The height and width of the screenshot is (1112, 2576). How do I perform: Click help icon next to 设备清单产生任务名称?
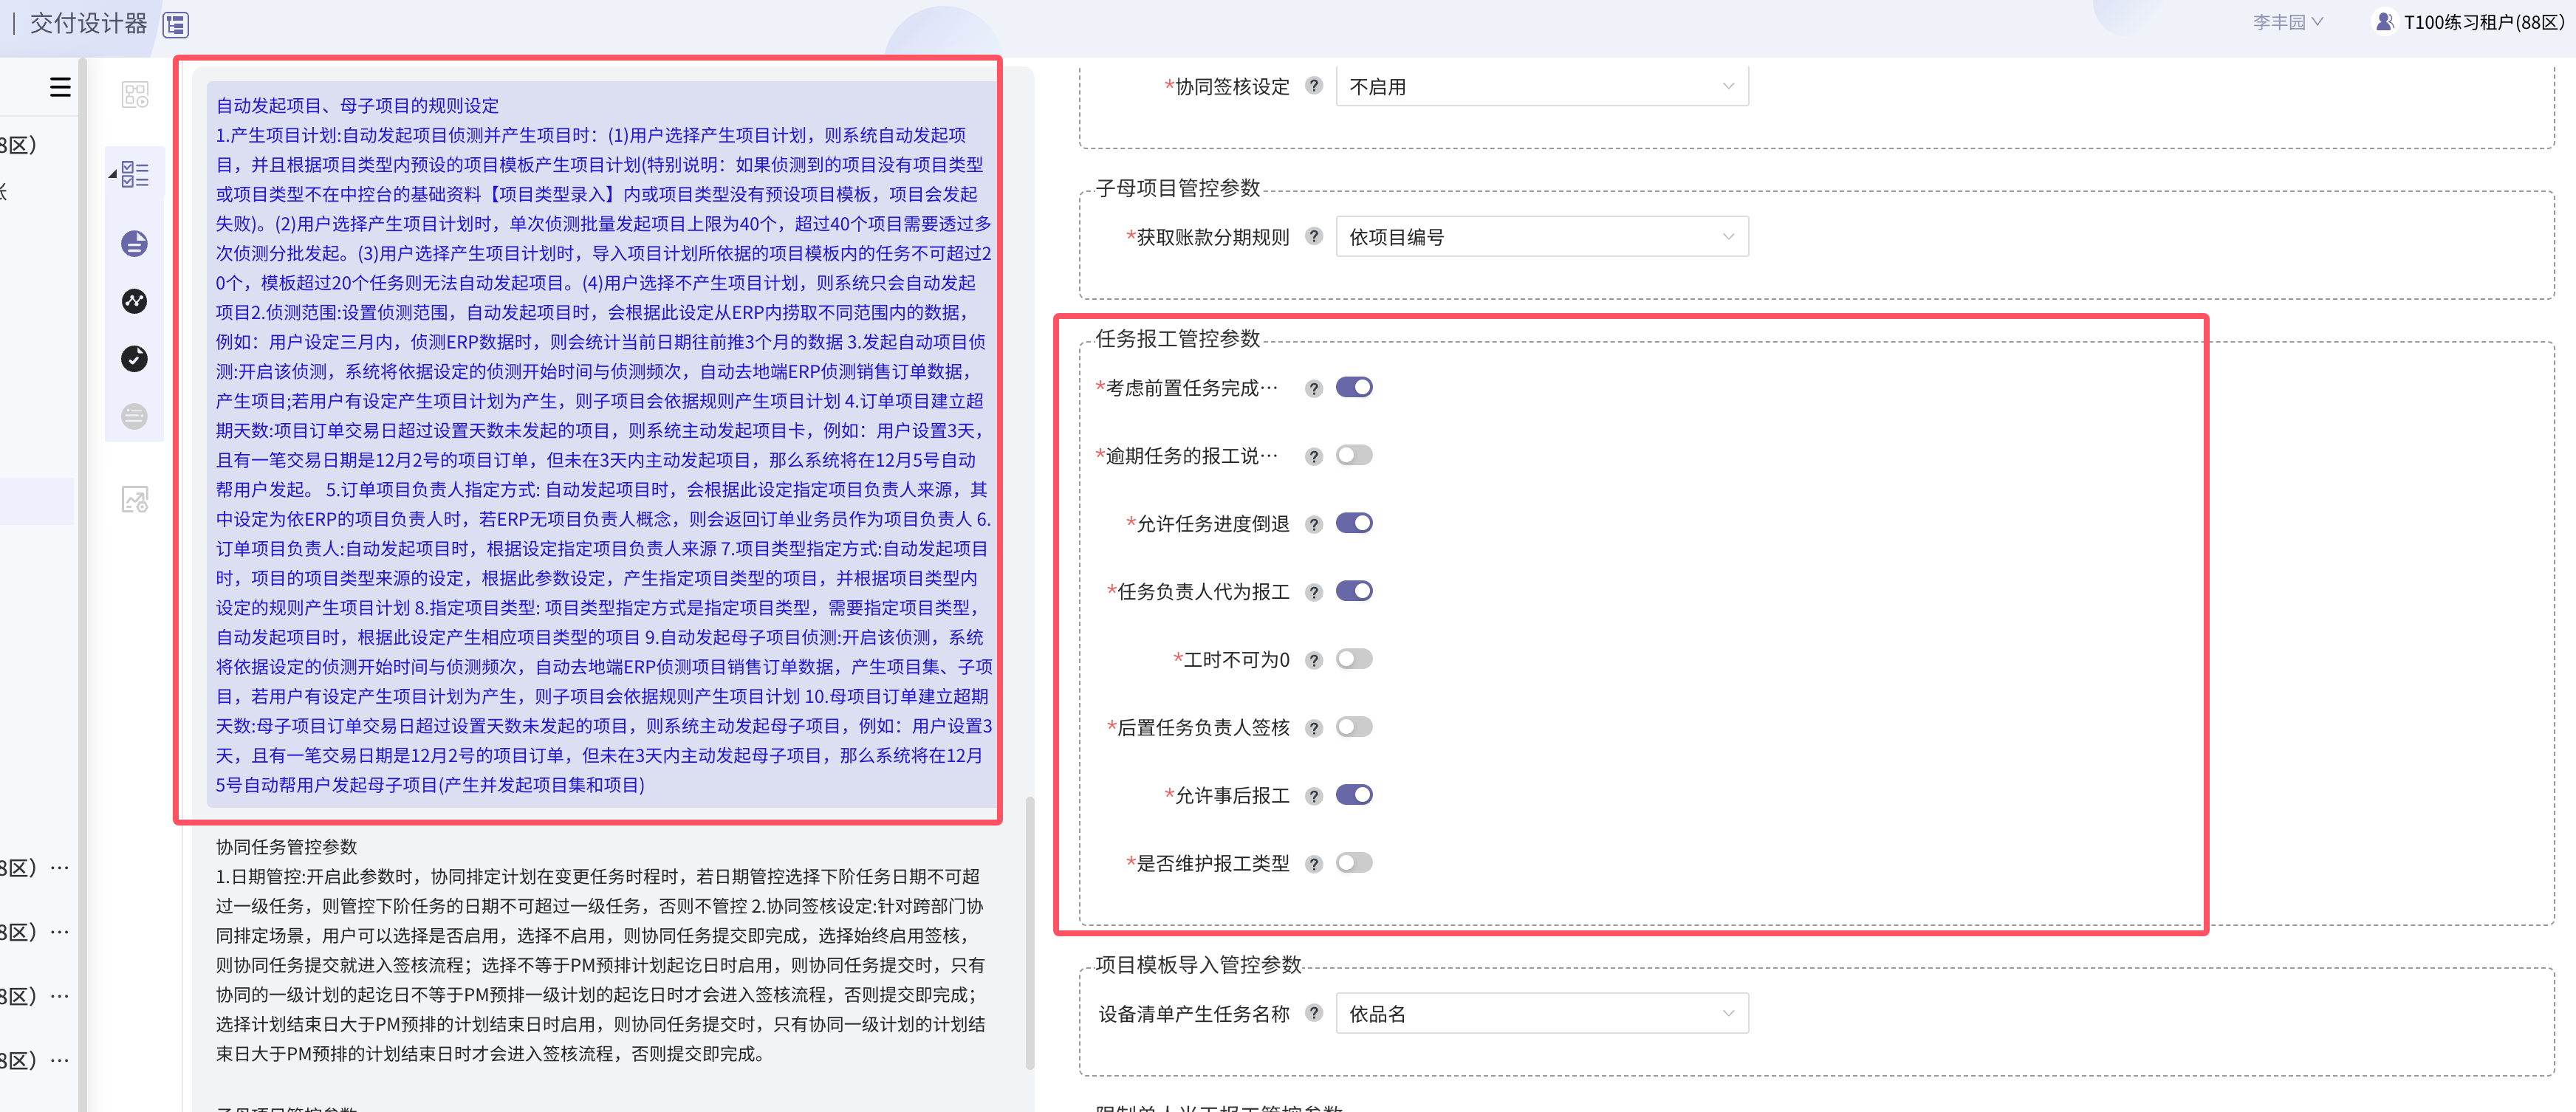[1314, 1013]
